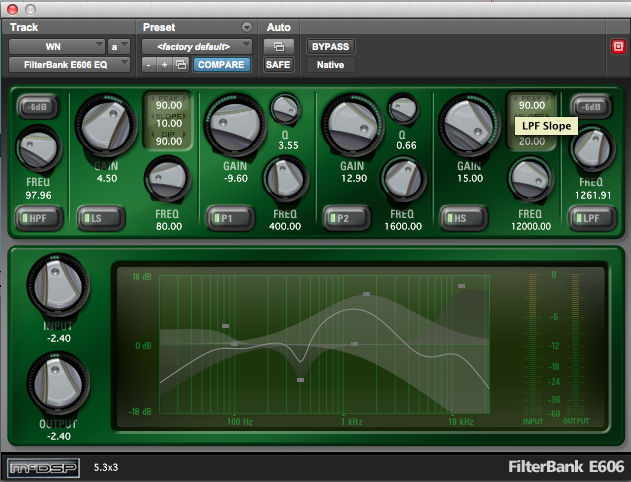Click the low shelf handle on the EQ graph

(225, 326)
